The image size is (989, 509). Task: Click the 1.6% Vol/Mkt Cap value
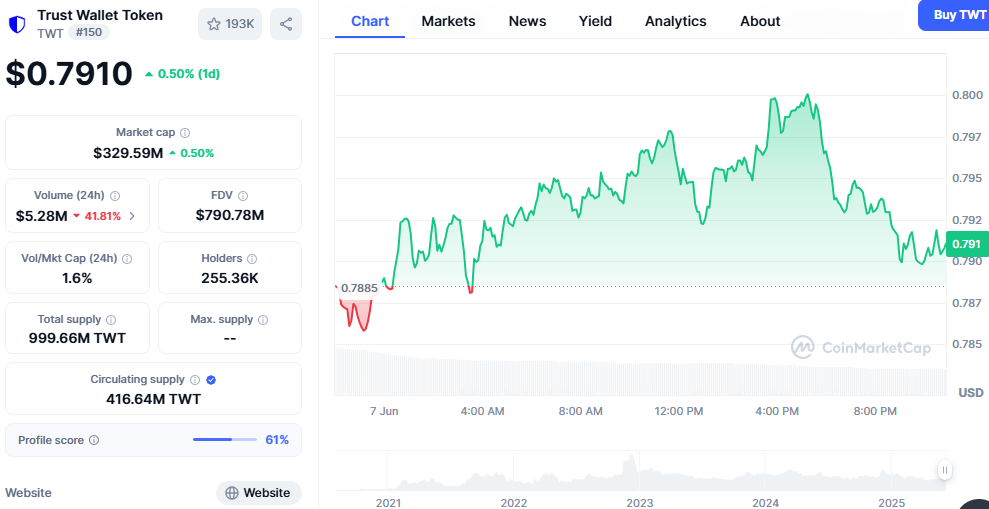(x=78, y=278)
